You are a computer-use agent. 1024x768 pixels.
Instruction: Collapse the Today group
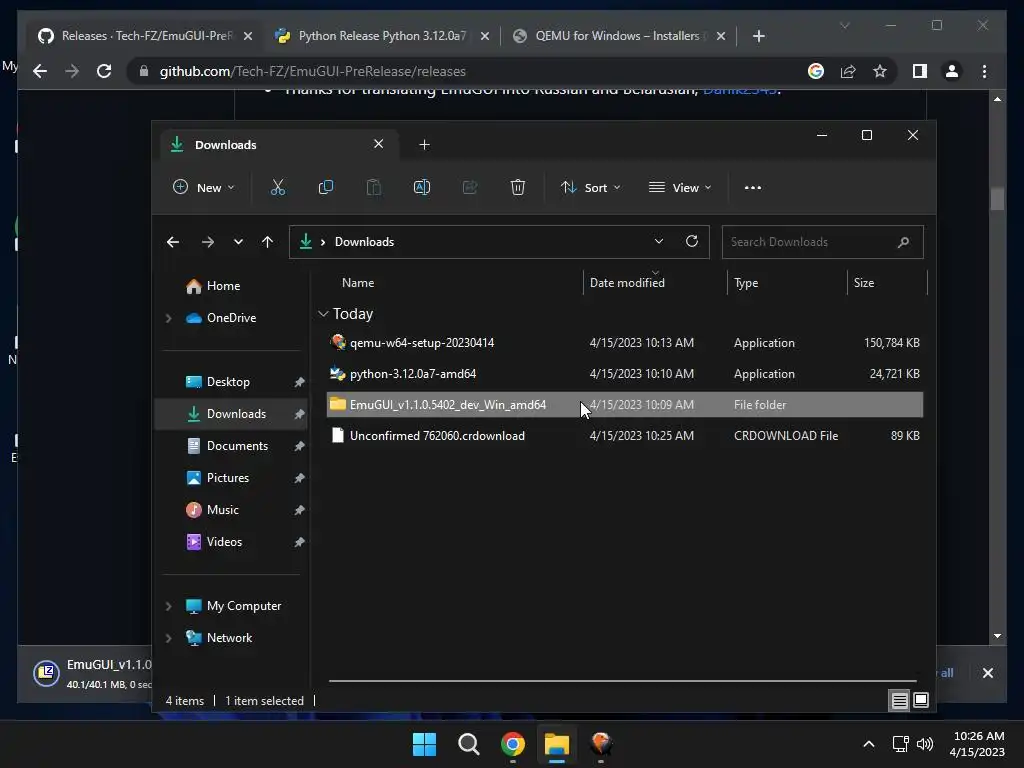point(323,314)
